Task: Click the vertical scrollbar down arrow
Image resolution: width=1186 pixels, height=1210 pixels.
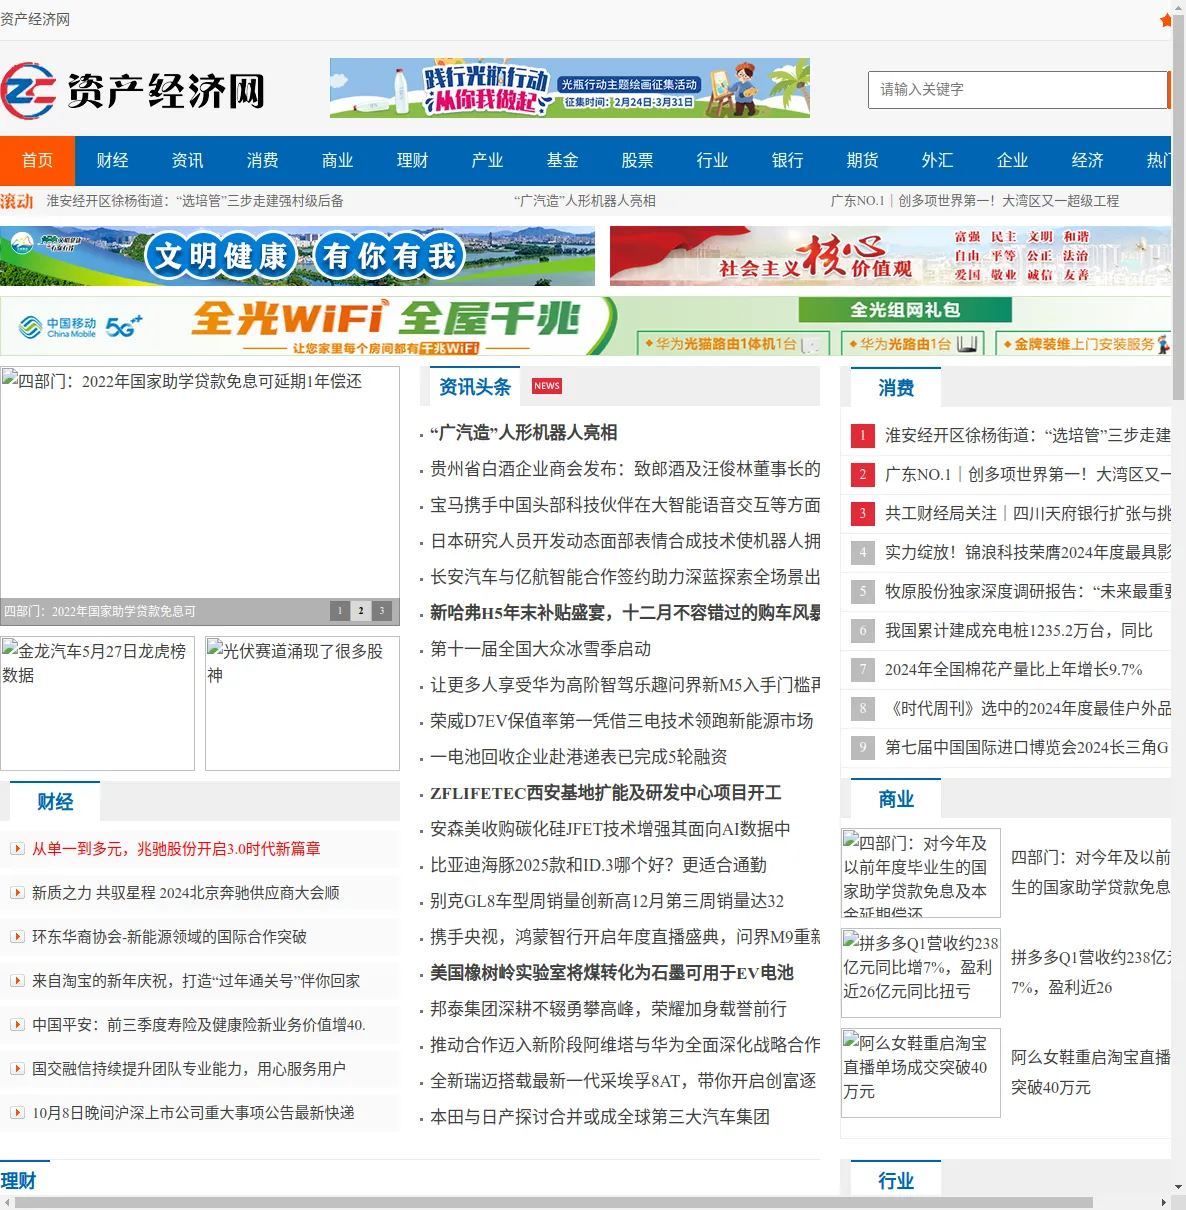Action: [x=1178, y=1187]
